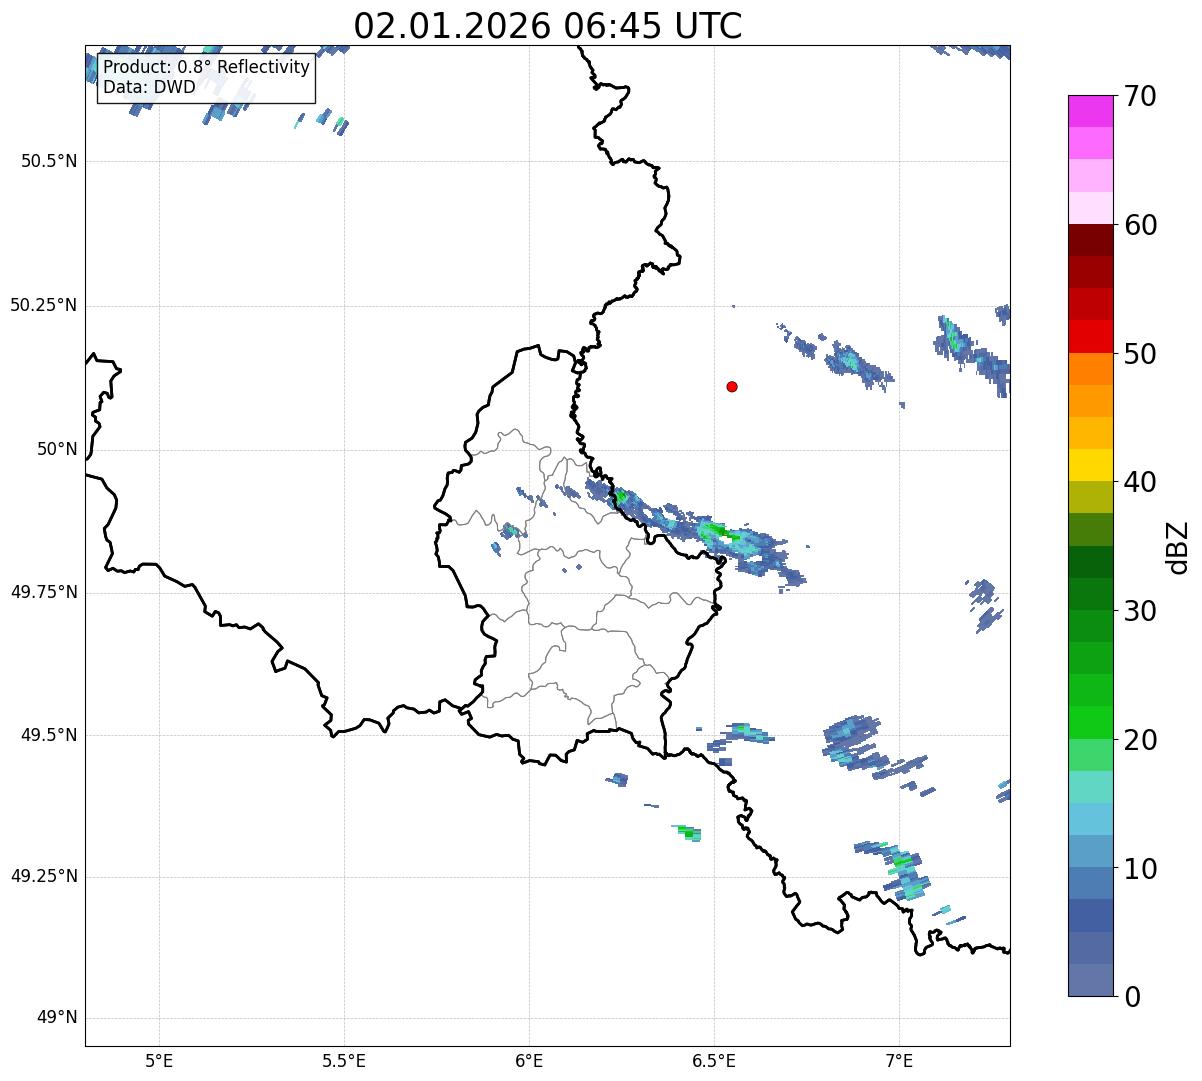Click the '6°E' longitude label
The image size is (1202, 1081).
[529, 1060]
